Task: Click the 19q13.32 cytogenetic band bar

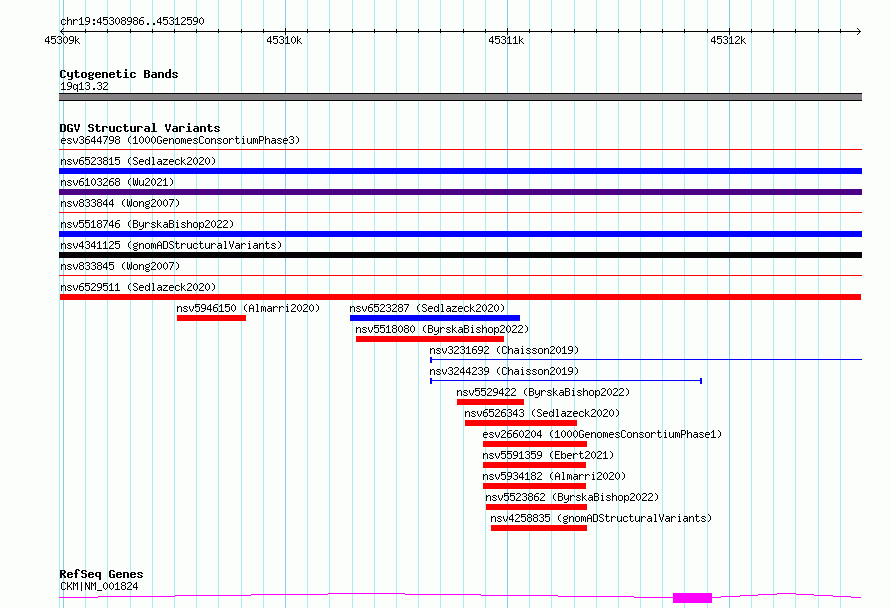Action: (x=460, y=97)
